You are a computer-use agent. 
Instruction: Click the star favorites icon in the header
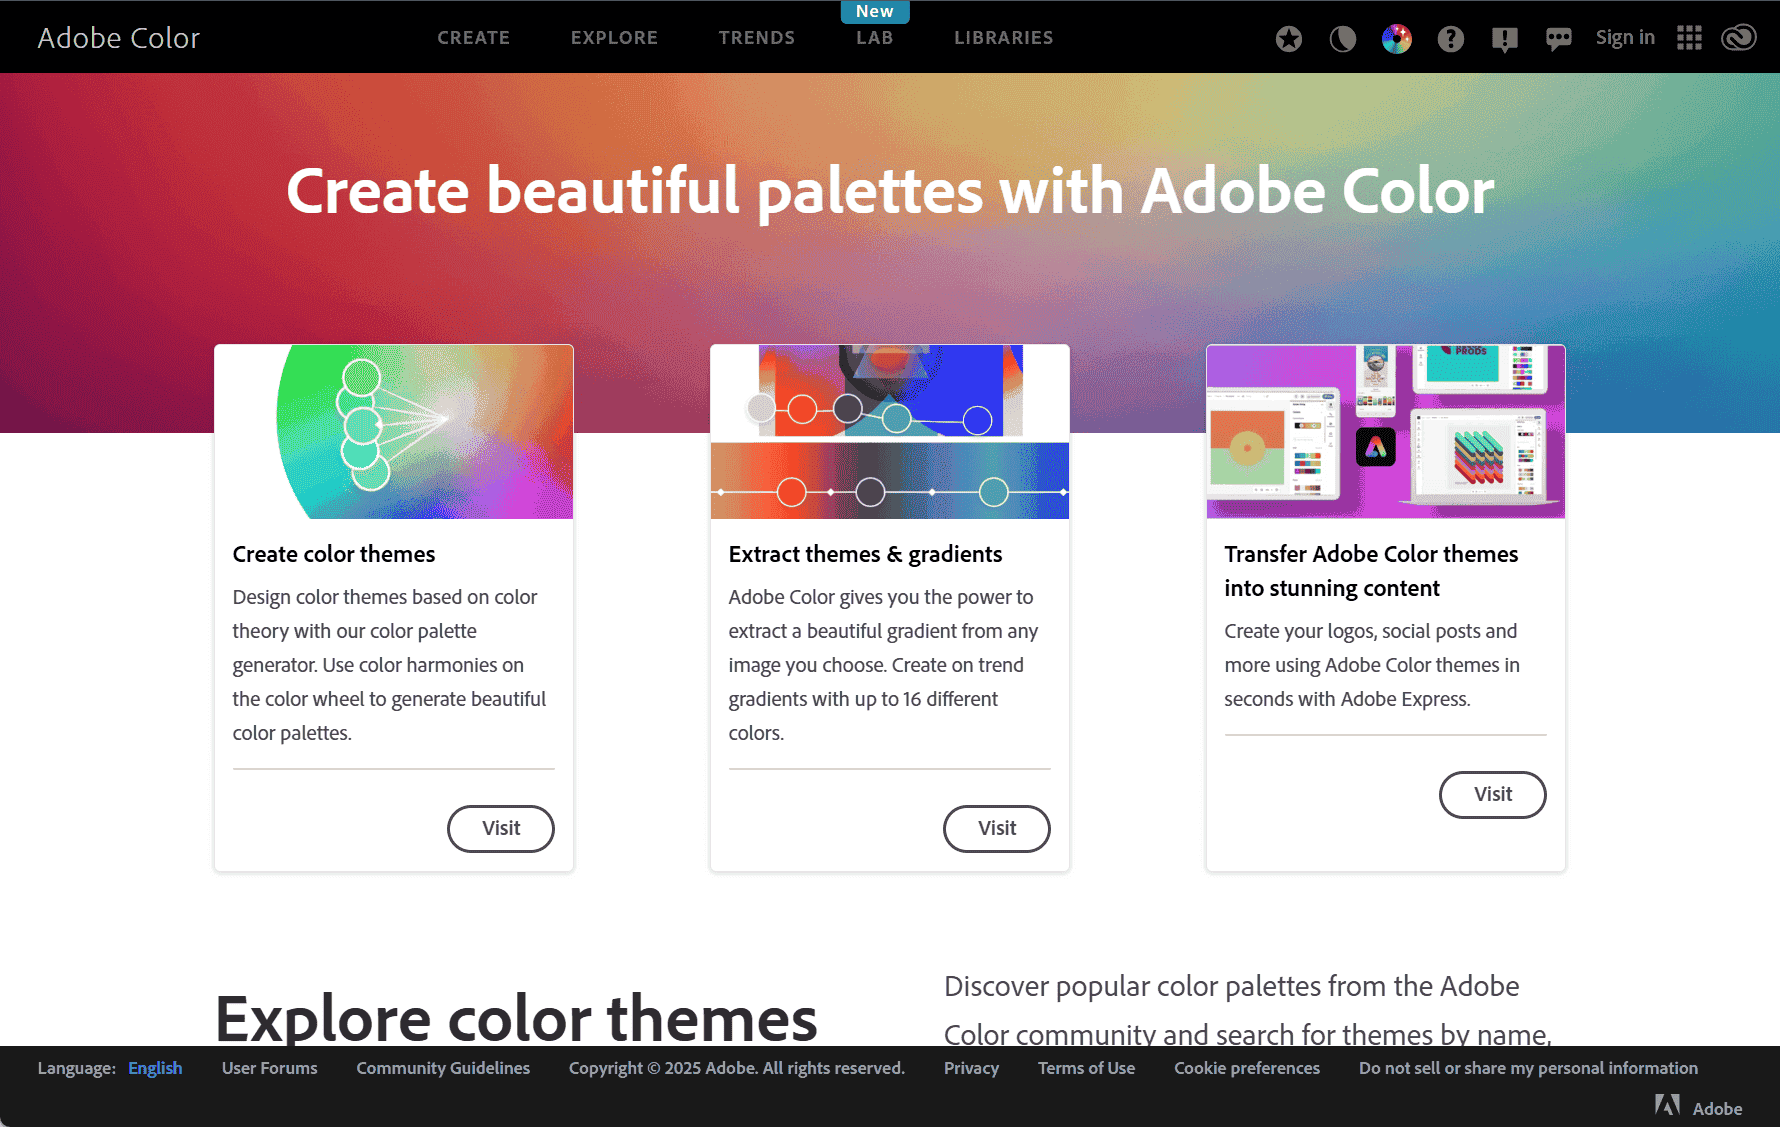click(x=1288, y=38)
